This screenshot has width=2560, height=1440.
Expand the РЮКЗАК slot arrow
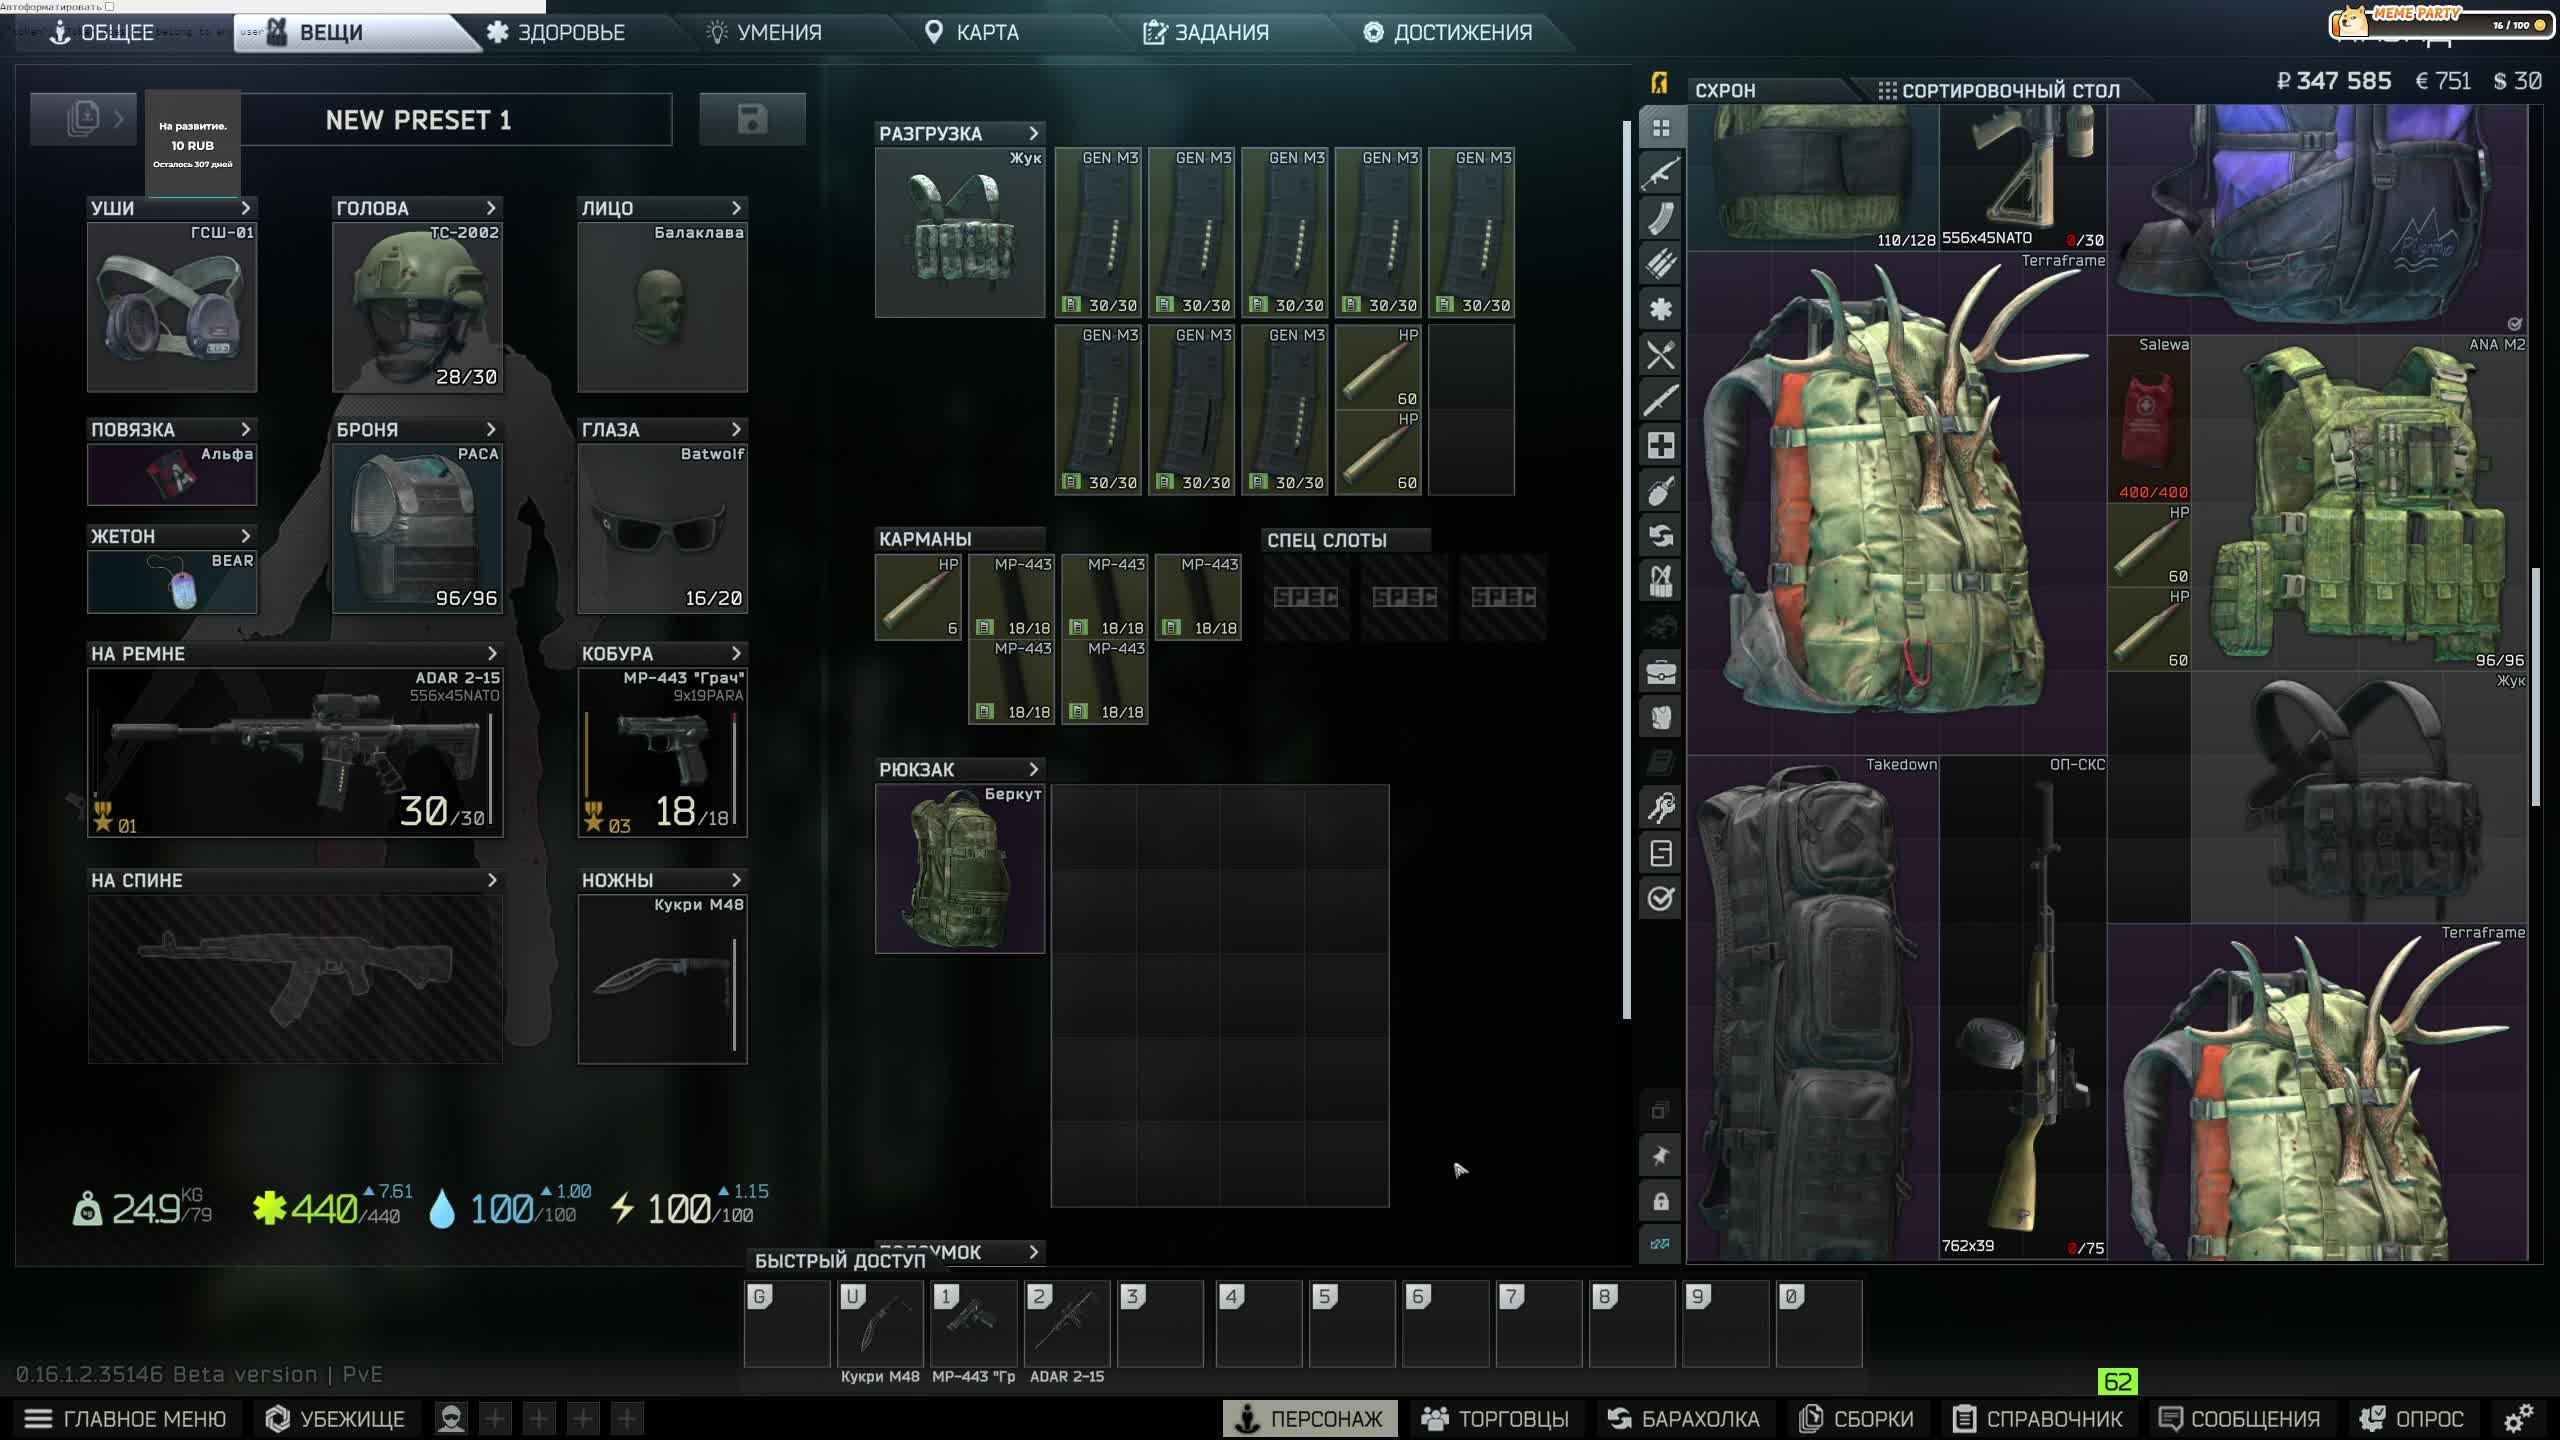[x=1034, y=769]
